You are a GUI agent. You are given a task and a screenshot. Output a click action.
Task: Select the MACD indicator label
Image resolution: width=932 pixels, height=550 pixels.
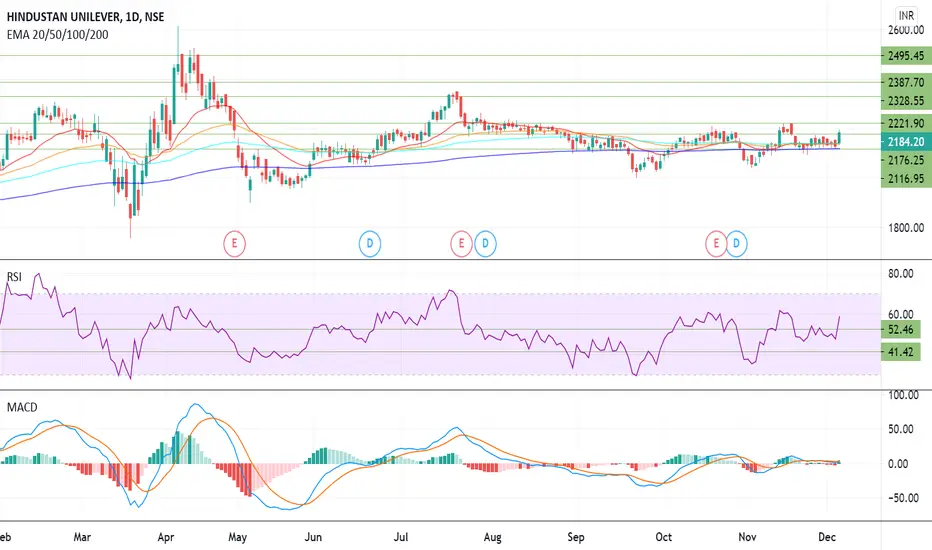coord(22,407)
